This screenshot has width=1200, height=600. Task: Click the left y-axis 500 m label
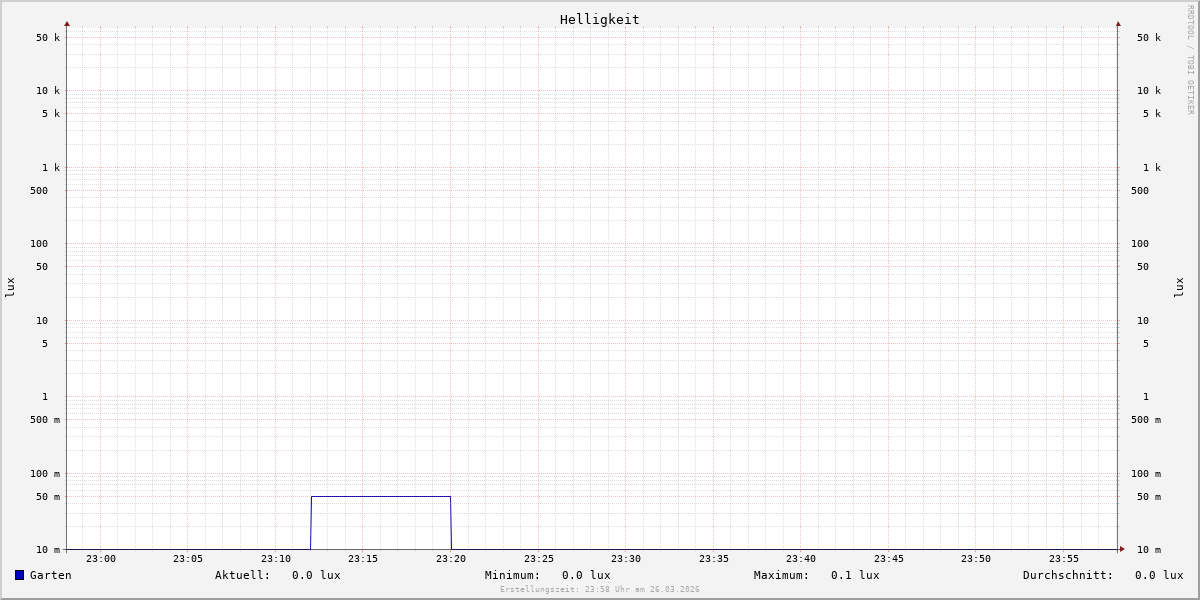(x=45, y=420)
